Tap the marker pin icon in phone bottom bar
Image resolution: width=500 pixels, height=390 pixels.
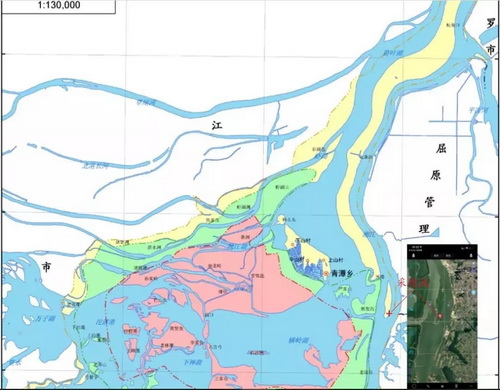tap(456, 386)
